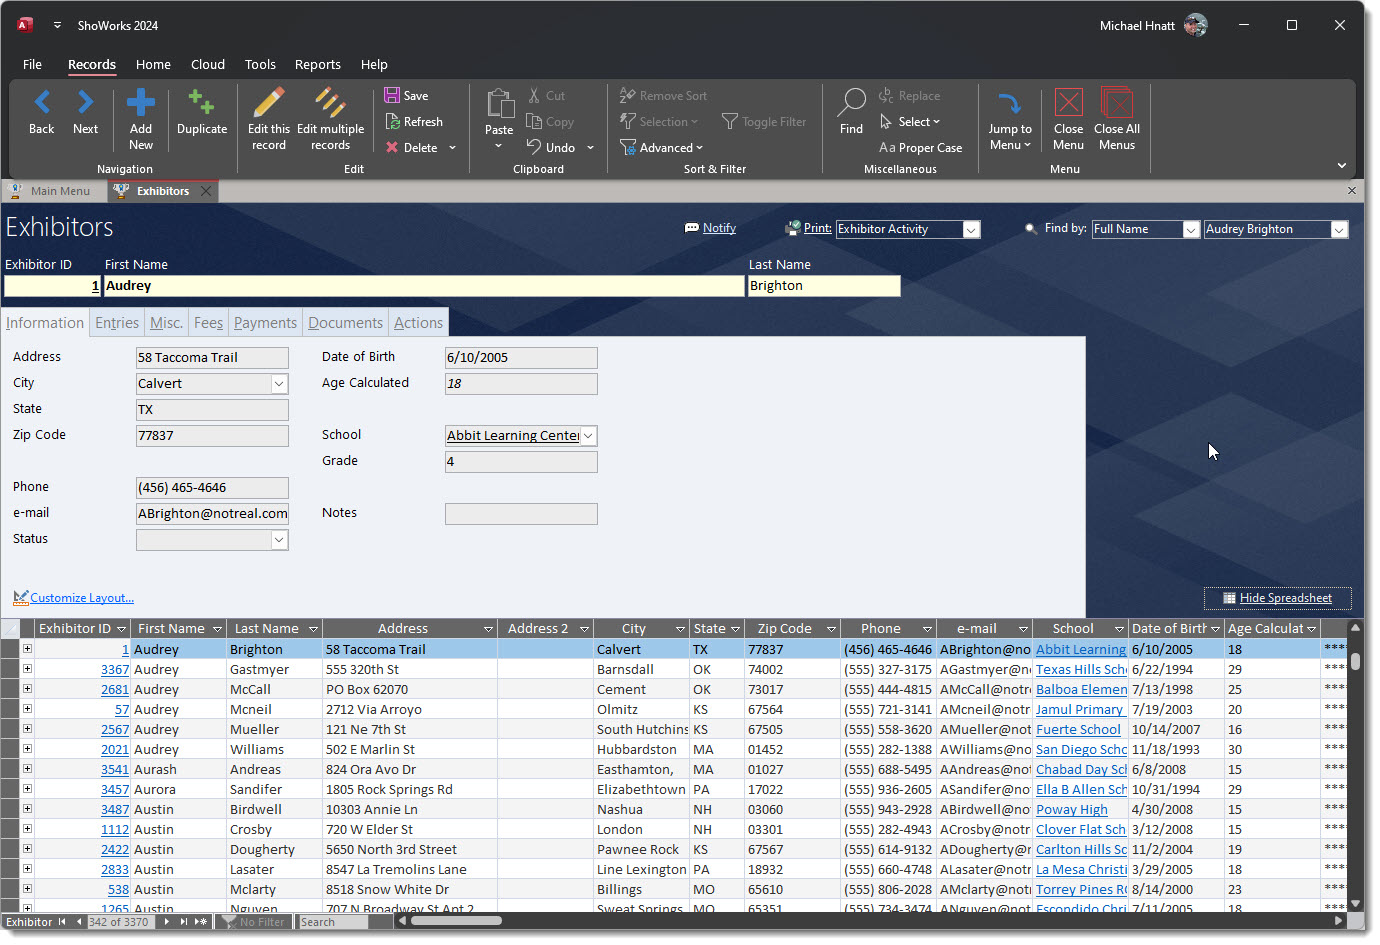Click the Hide Spreadsheet button
Screen dimensions: 1380x945
(x=1277, y=599)
